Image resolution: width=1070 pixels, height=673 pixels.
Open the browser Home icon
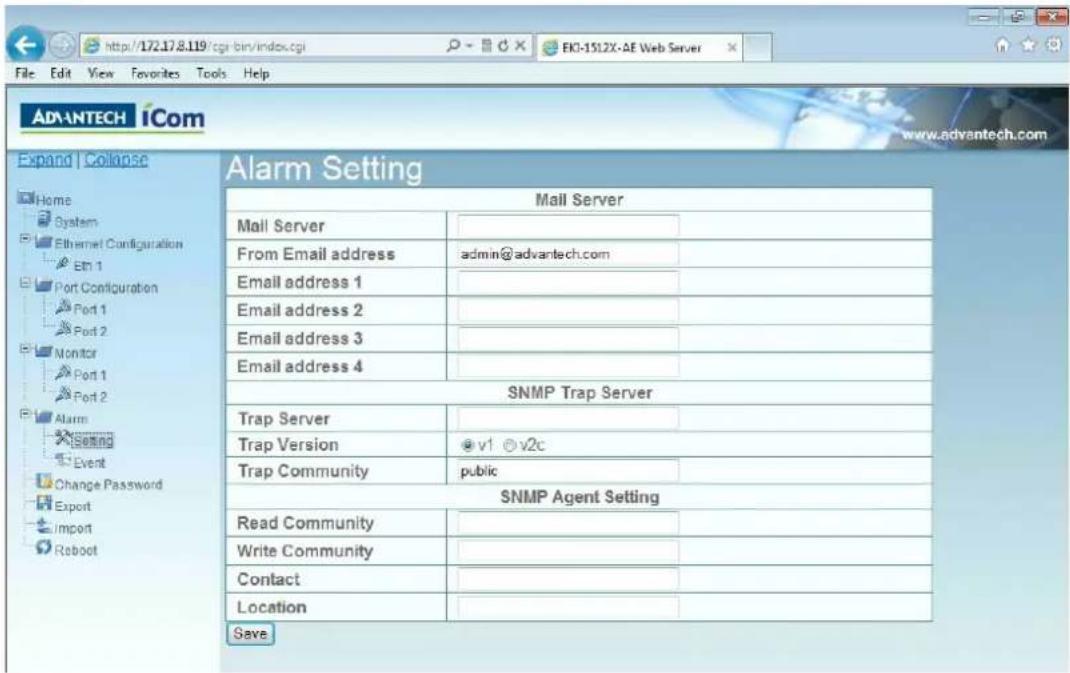point(1002,46)
